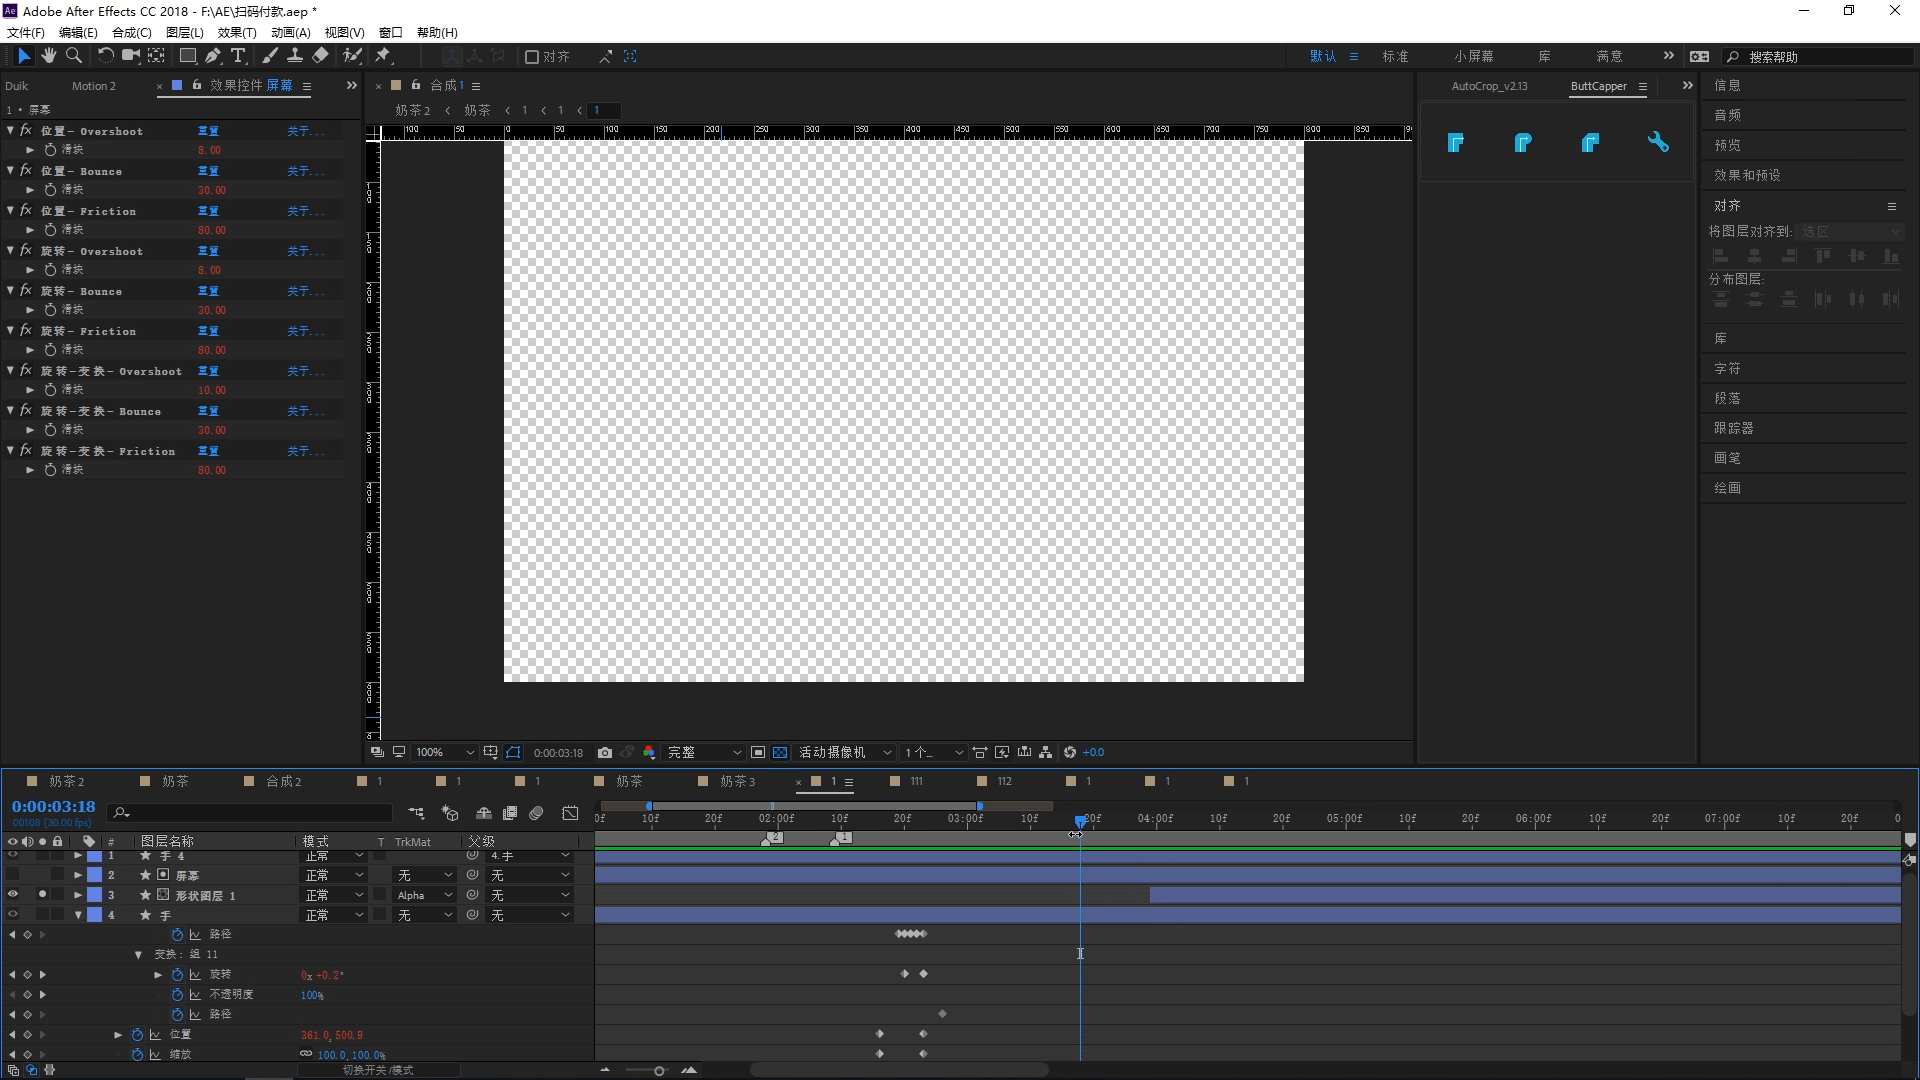1920x1080 pixels.
Task: Expand layer 2 屏幕 properties
Action: click(x=78, y=875)
